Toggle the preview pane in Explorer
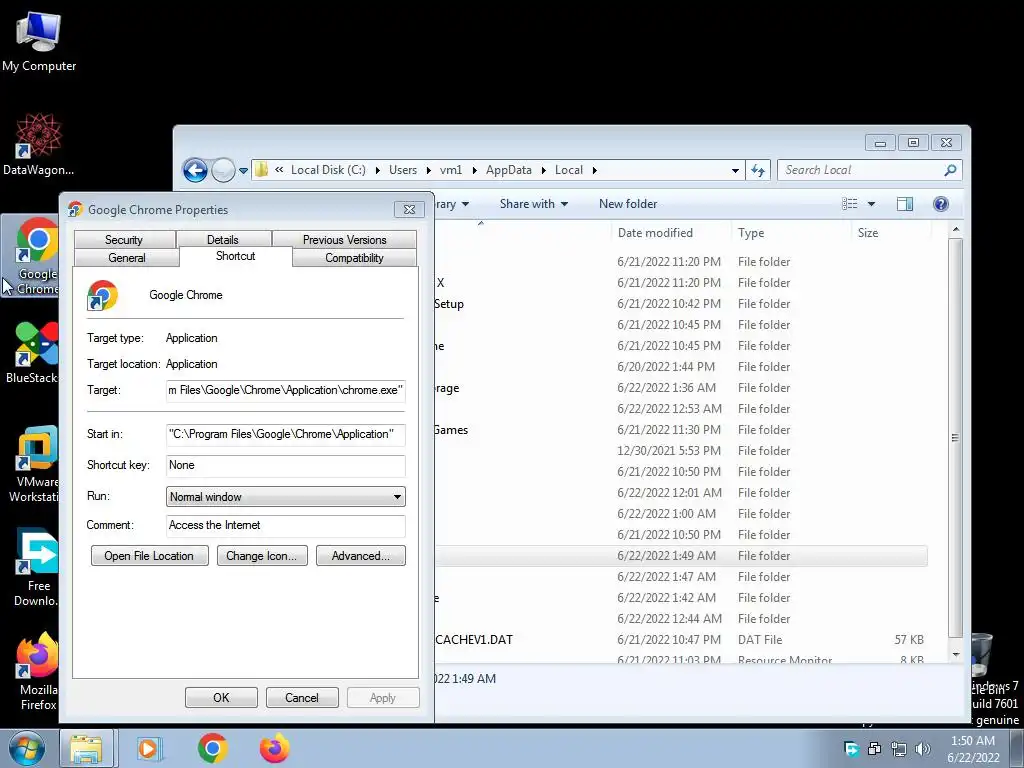 pyautogui.click(x=904, y=204)
